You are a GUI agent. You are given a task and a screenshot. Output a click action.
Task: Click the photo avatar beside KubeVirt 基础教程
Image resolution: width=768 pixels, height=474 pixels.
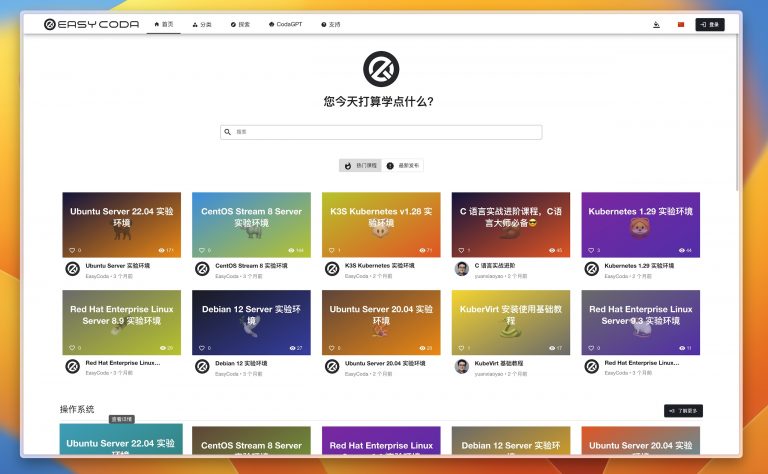click(x=462, y=366)
